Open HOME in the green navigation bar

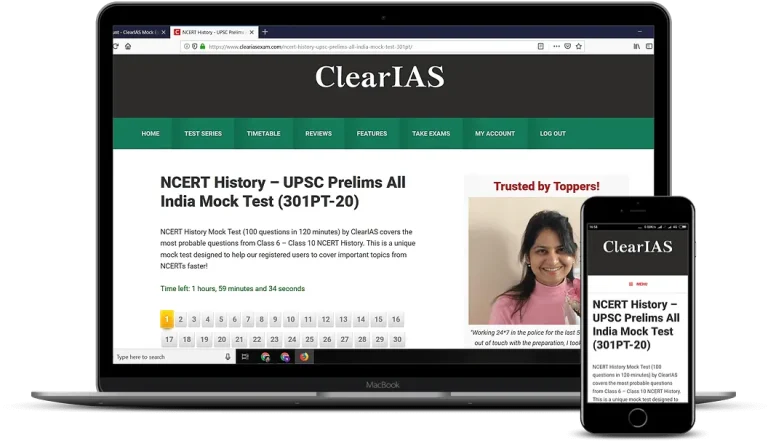[150, 133]
